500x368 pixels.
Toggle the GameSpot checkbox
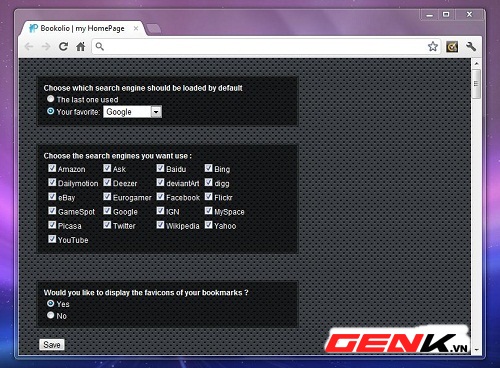point(52,211)
